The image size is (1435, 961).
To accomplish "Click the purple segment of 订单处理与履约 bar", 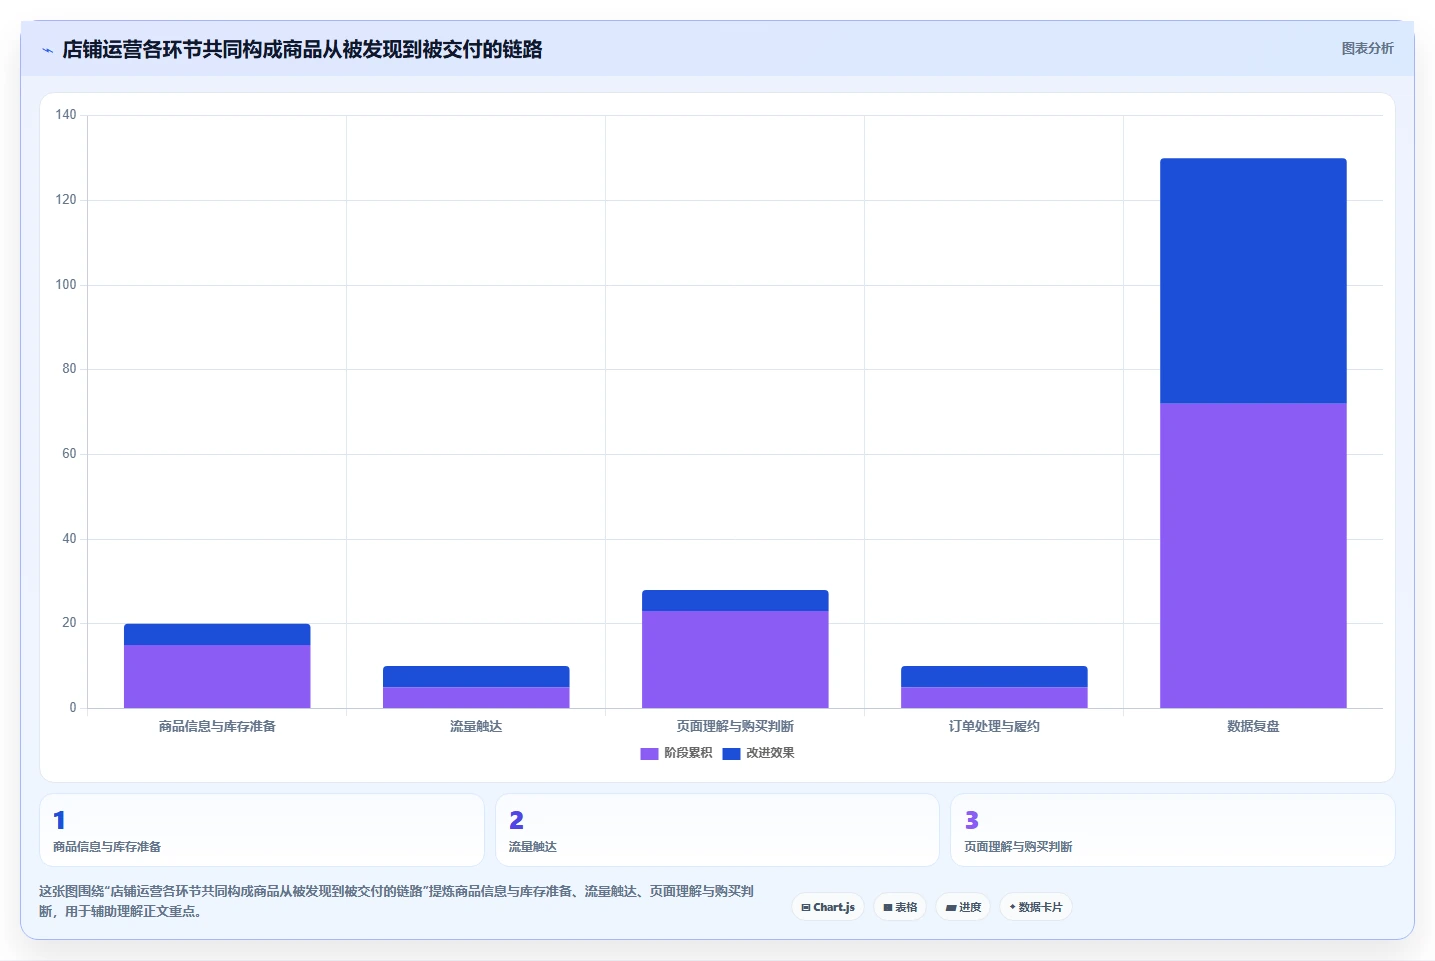I will pos(994,697).
